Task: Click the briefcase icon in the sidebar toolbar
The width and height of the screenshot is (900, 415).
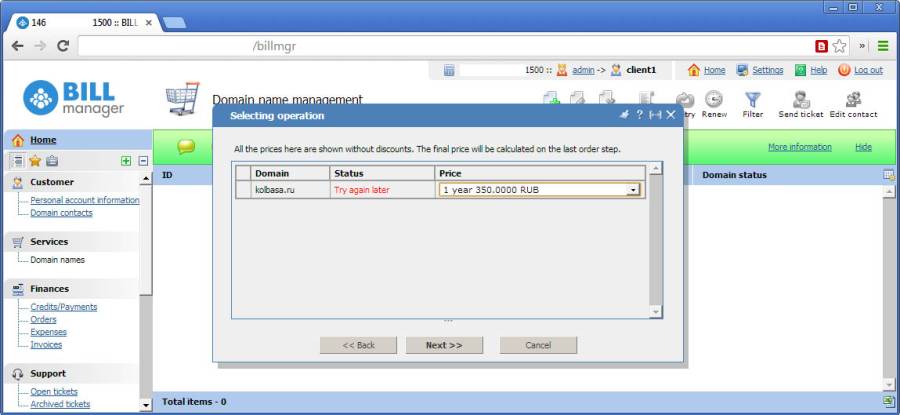Action: (x=52, y=161)
